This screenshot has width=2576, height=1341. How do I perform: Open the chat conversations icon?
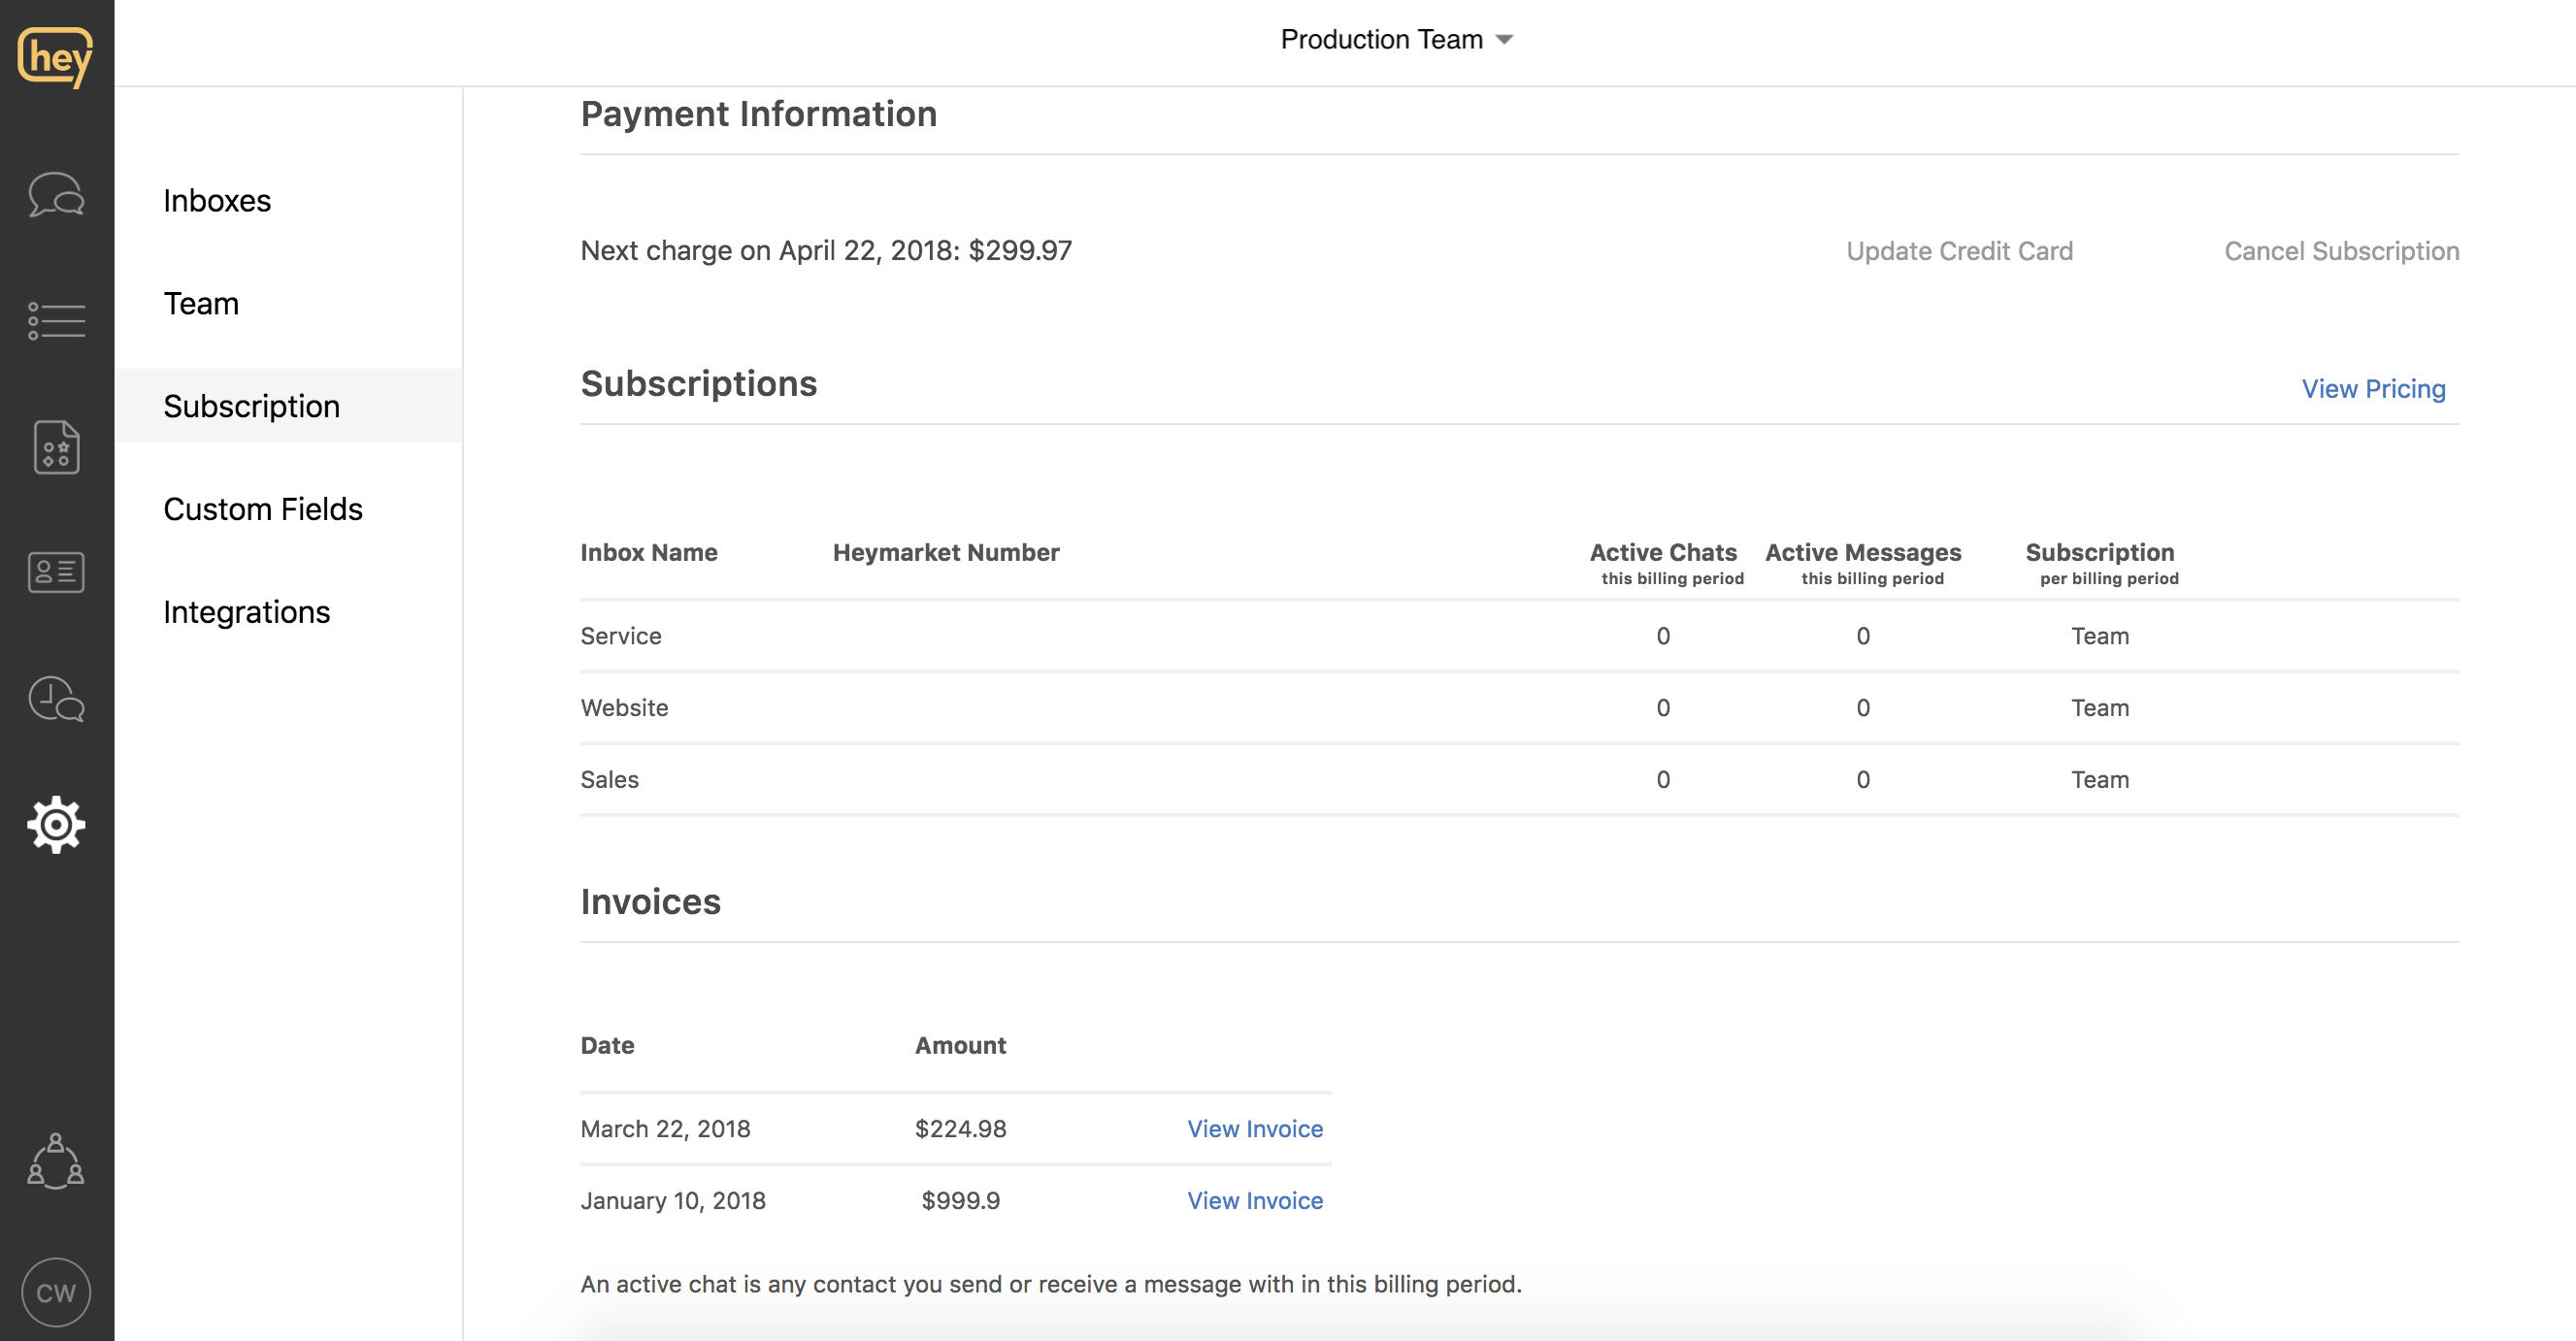(56, 194)
